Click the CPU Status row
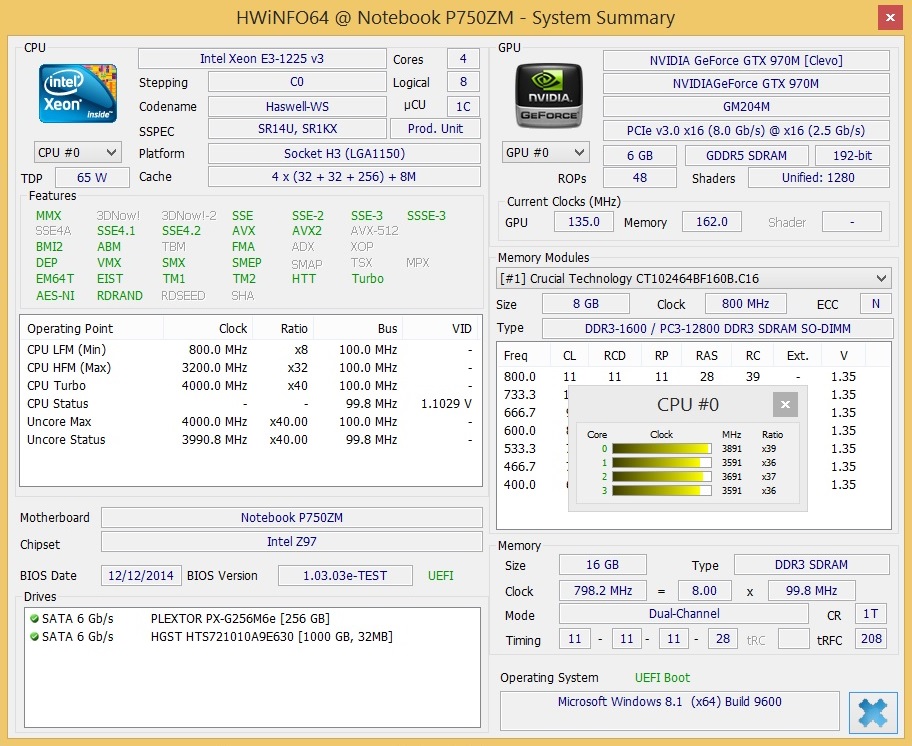The width and height of the screenshot is (912, 746). click(250, 404)
